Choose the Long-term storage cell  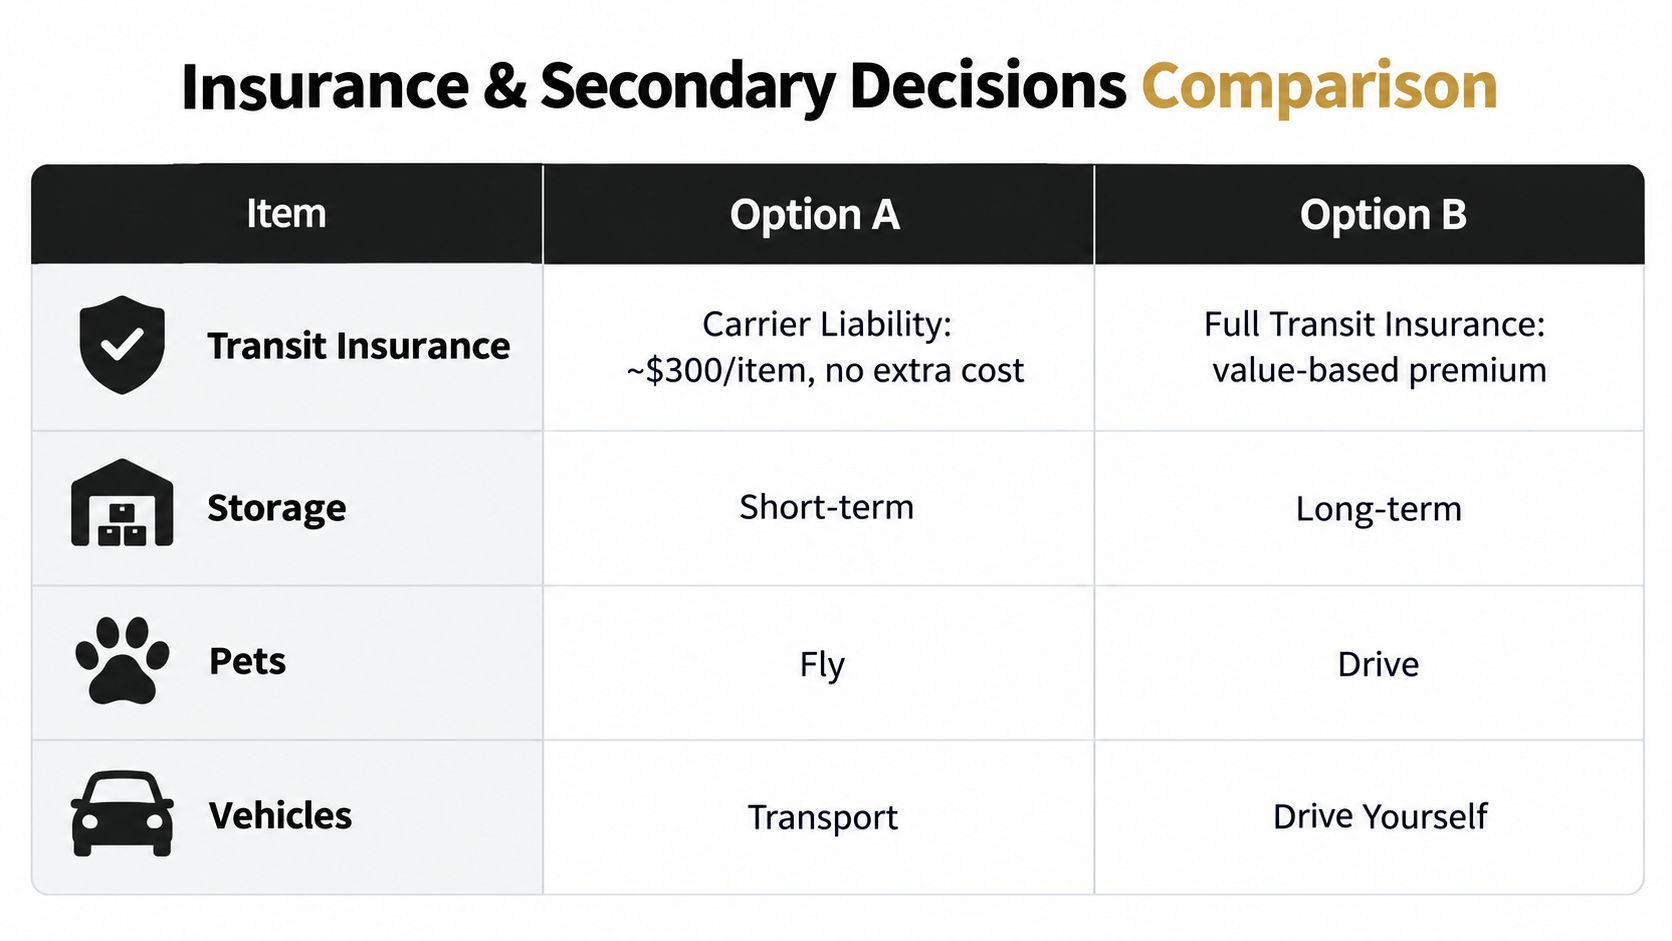1370,508
